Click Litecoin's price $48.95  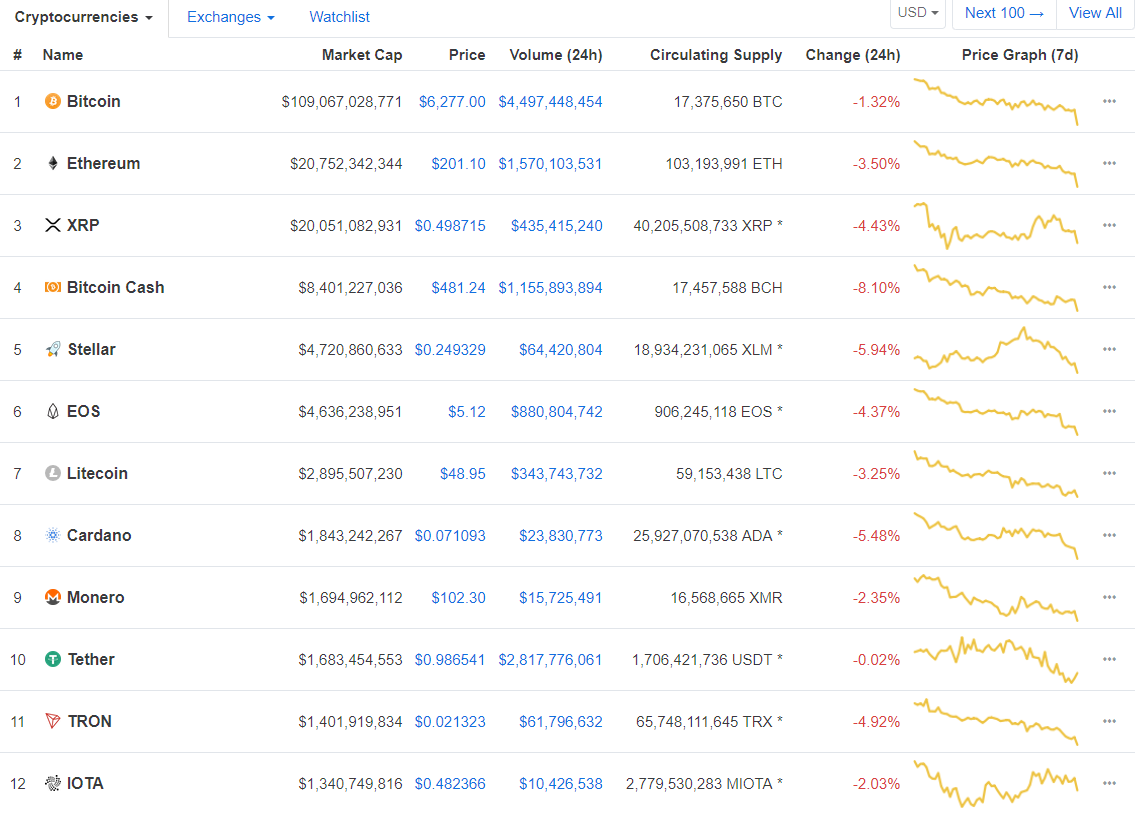click(462, 474)
